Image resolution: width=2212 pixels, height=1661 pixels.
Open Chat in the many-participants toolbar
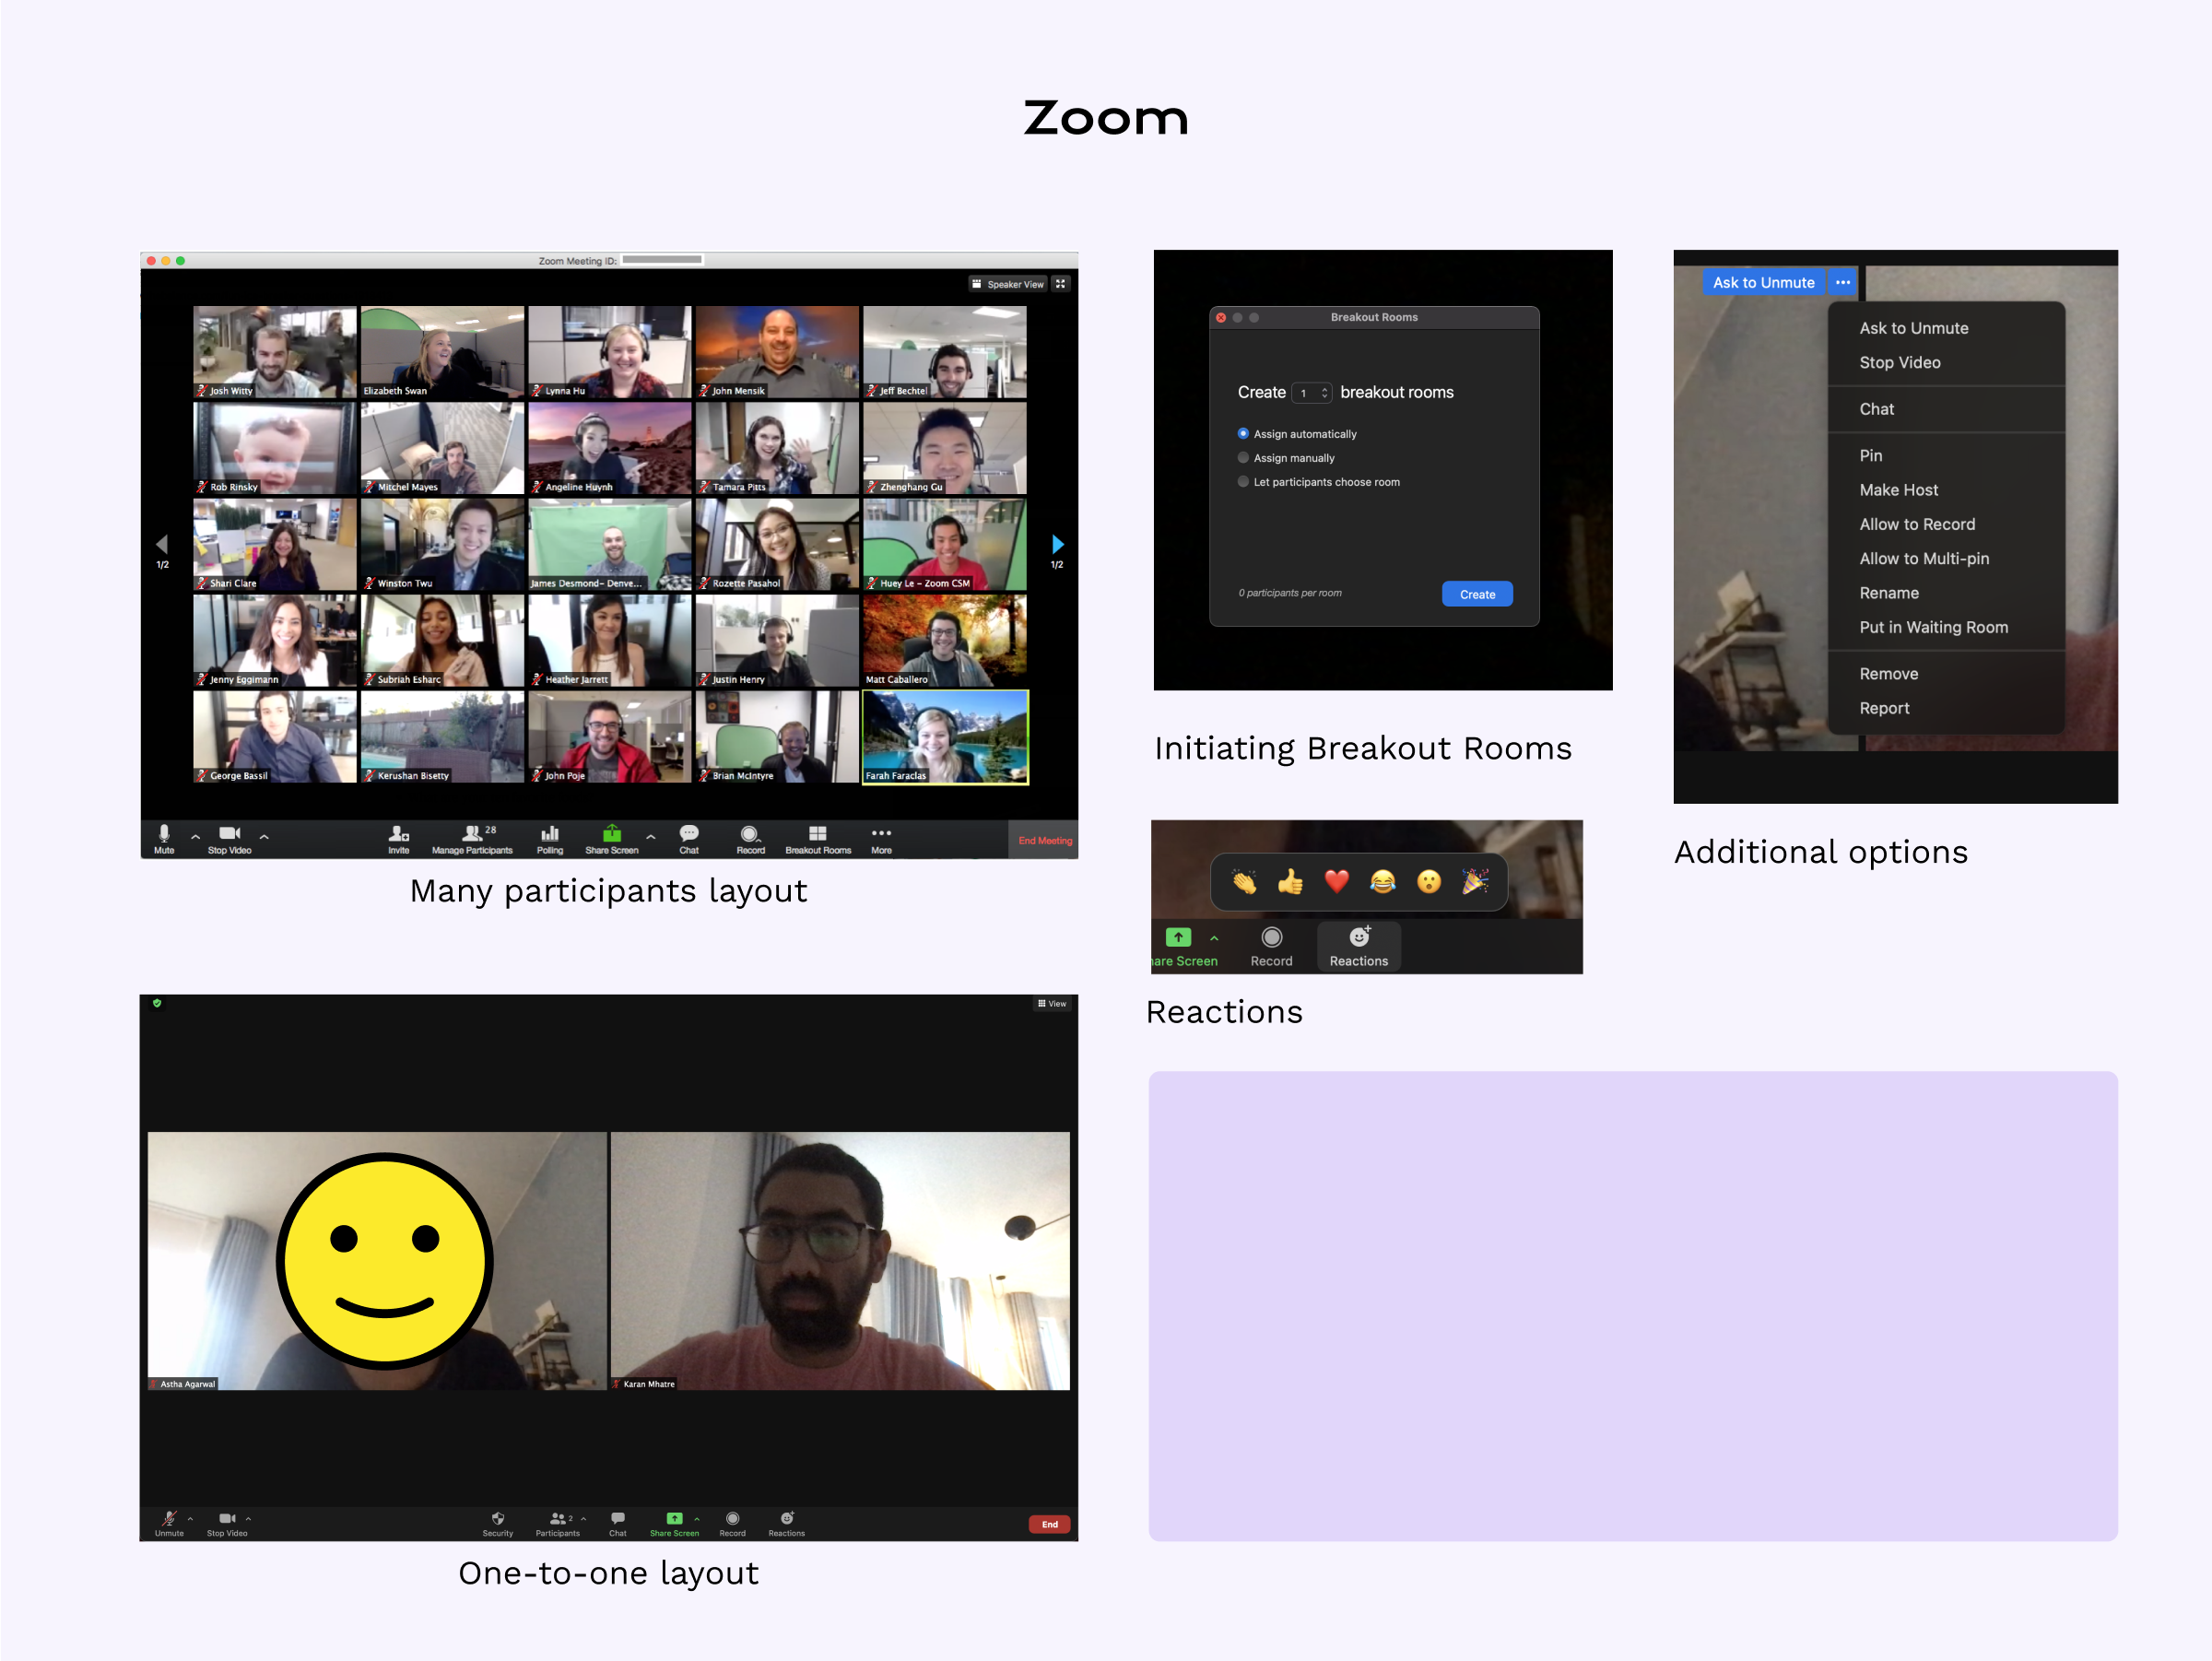pos(689,839)
